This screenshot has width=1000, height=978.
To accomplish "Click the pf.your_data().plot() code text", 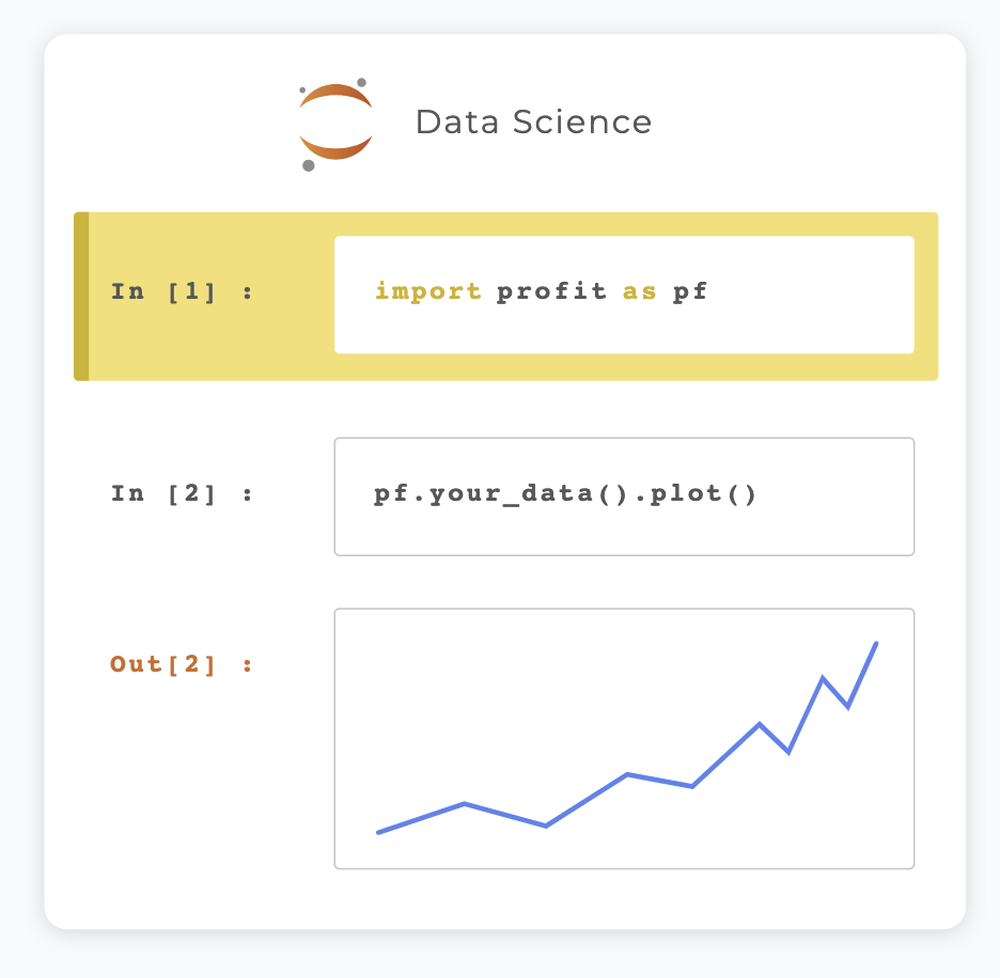I will [564, 494].
